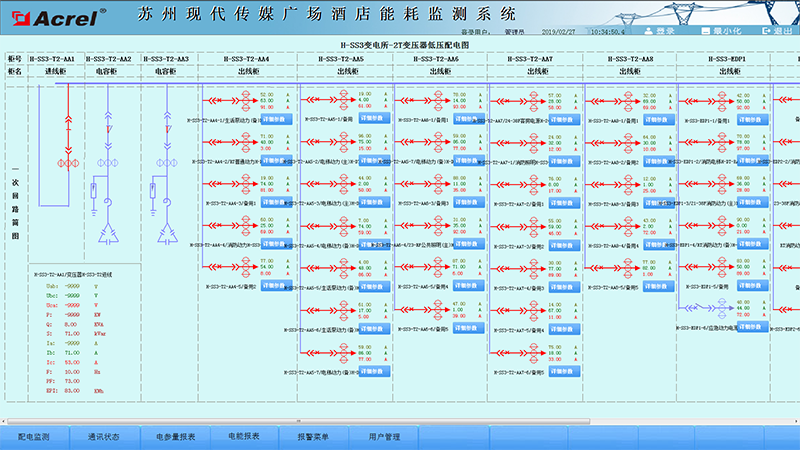Click the Acrel logo

point(58,17)
